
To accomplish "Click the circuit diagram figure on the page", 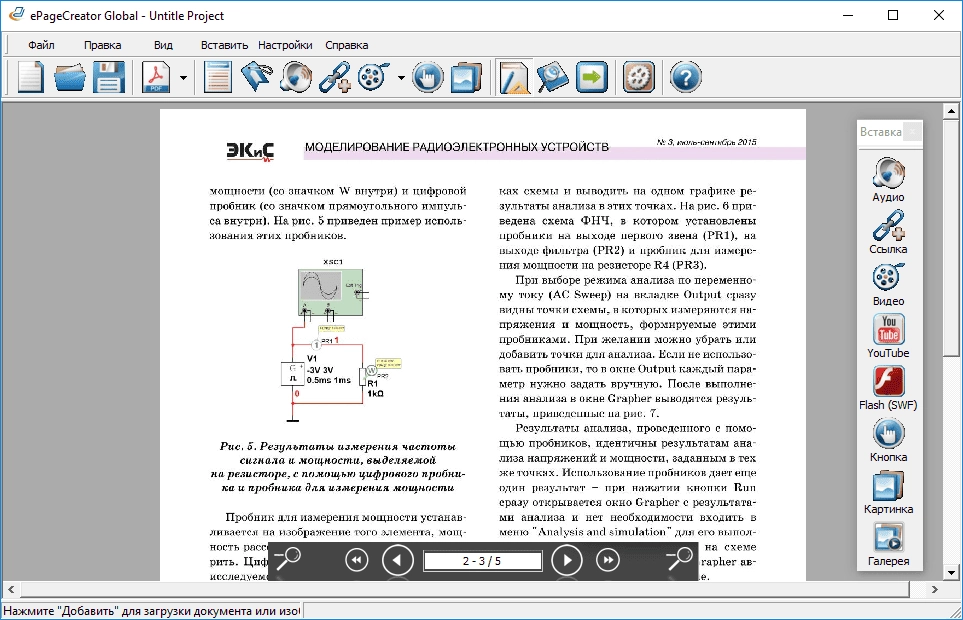I will [x=341, y=341].
